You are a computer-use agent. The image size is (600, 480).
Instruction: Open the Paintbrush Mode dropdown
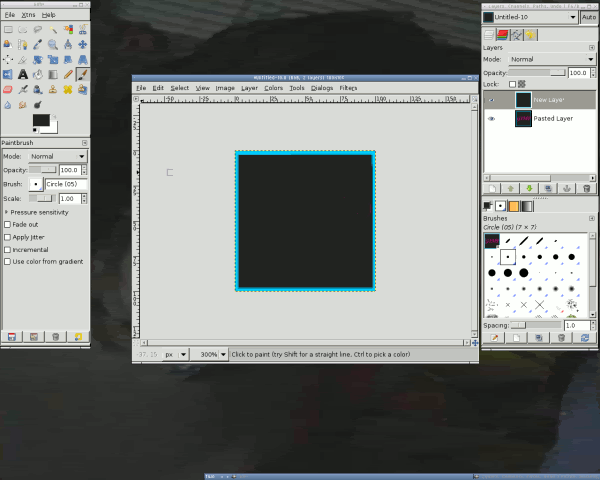point(58,156)
